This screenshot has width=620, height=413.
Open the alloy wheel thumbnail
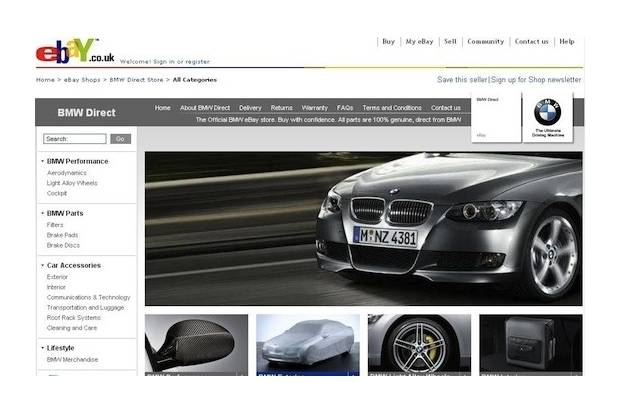pyautogui.click(x=419, y=345)
